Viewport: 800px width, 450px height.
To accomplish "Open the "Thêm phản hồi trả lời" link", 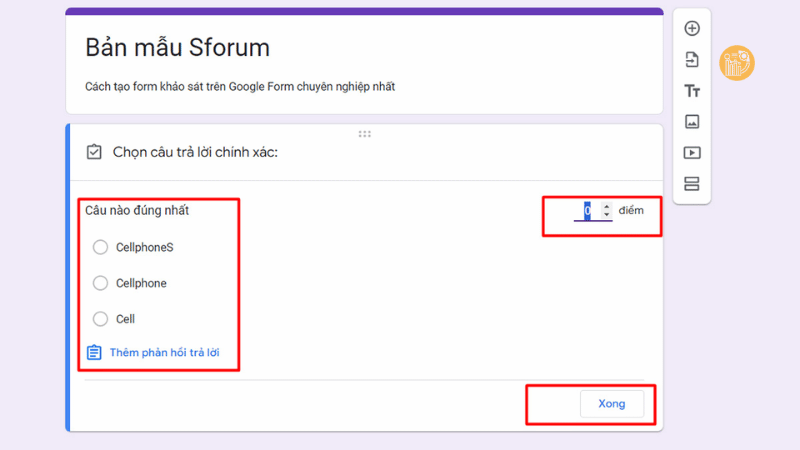I will 165,353.
